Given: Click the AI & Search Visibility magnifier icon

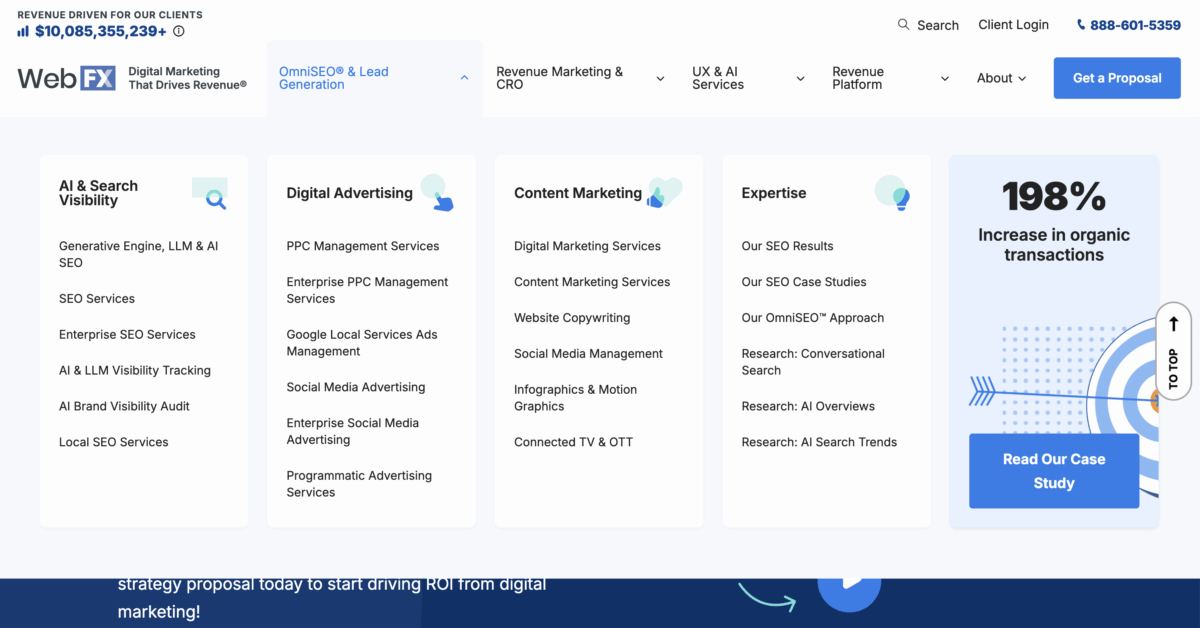Looking at the screenshot, I should click(210, 193).
